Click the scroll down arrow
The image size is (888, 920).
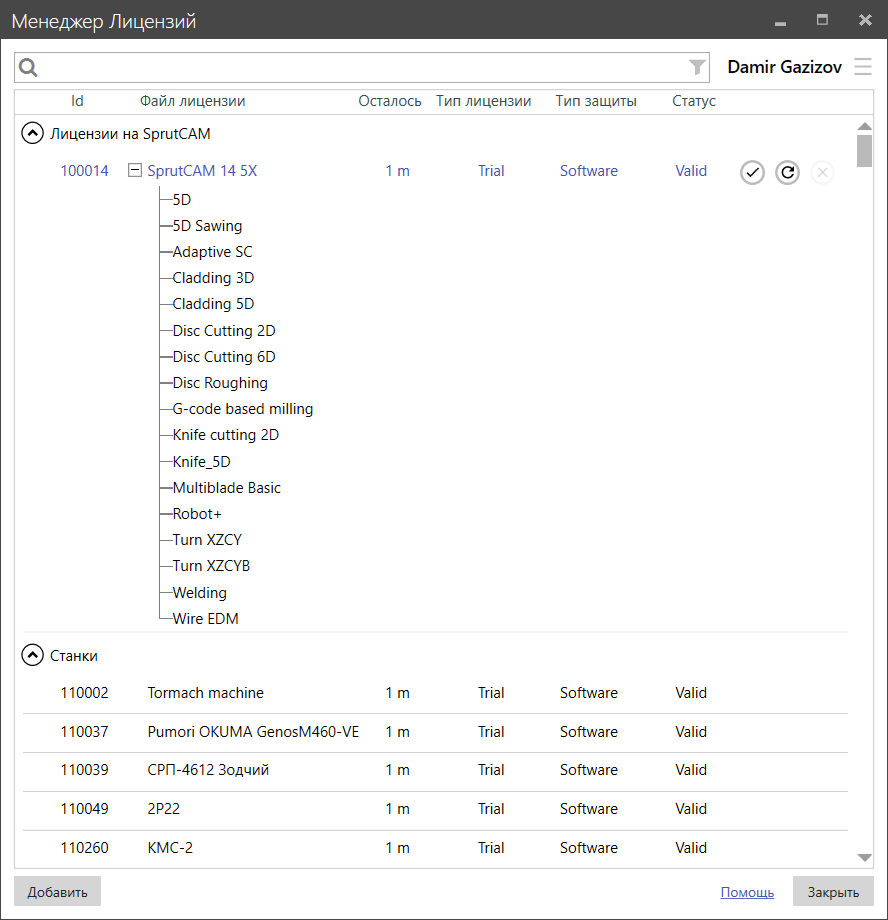click(865, 858)
